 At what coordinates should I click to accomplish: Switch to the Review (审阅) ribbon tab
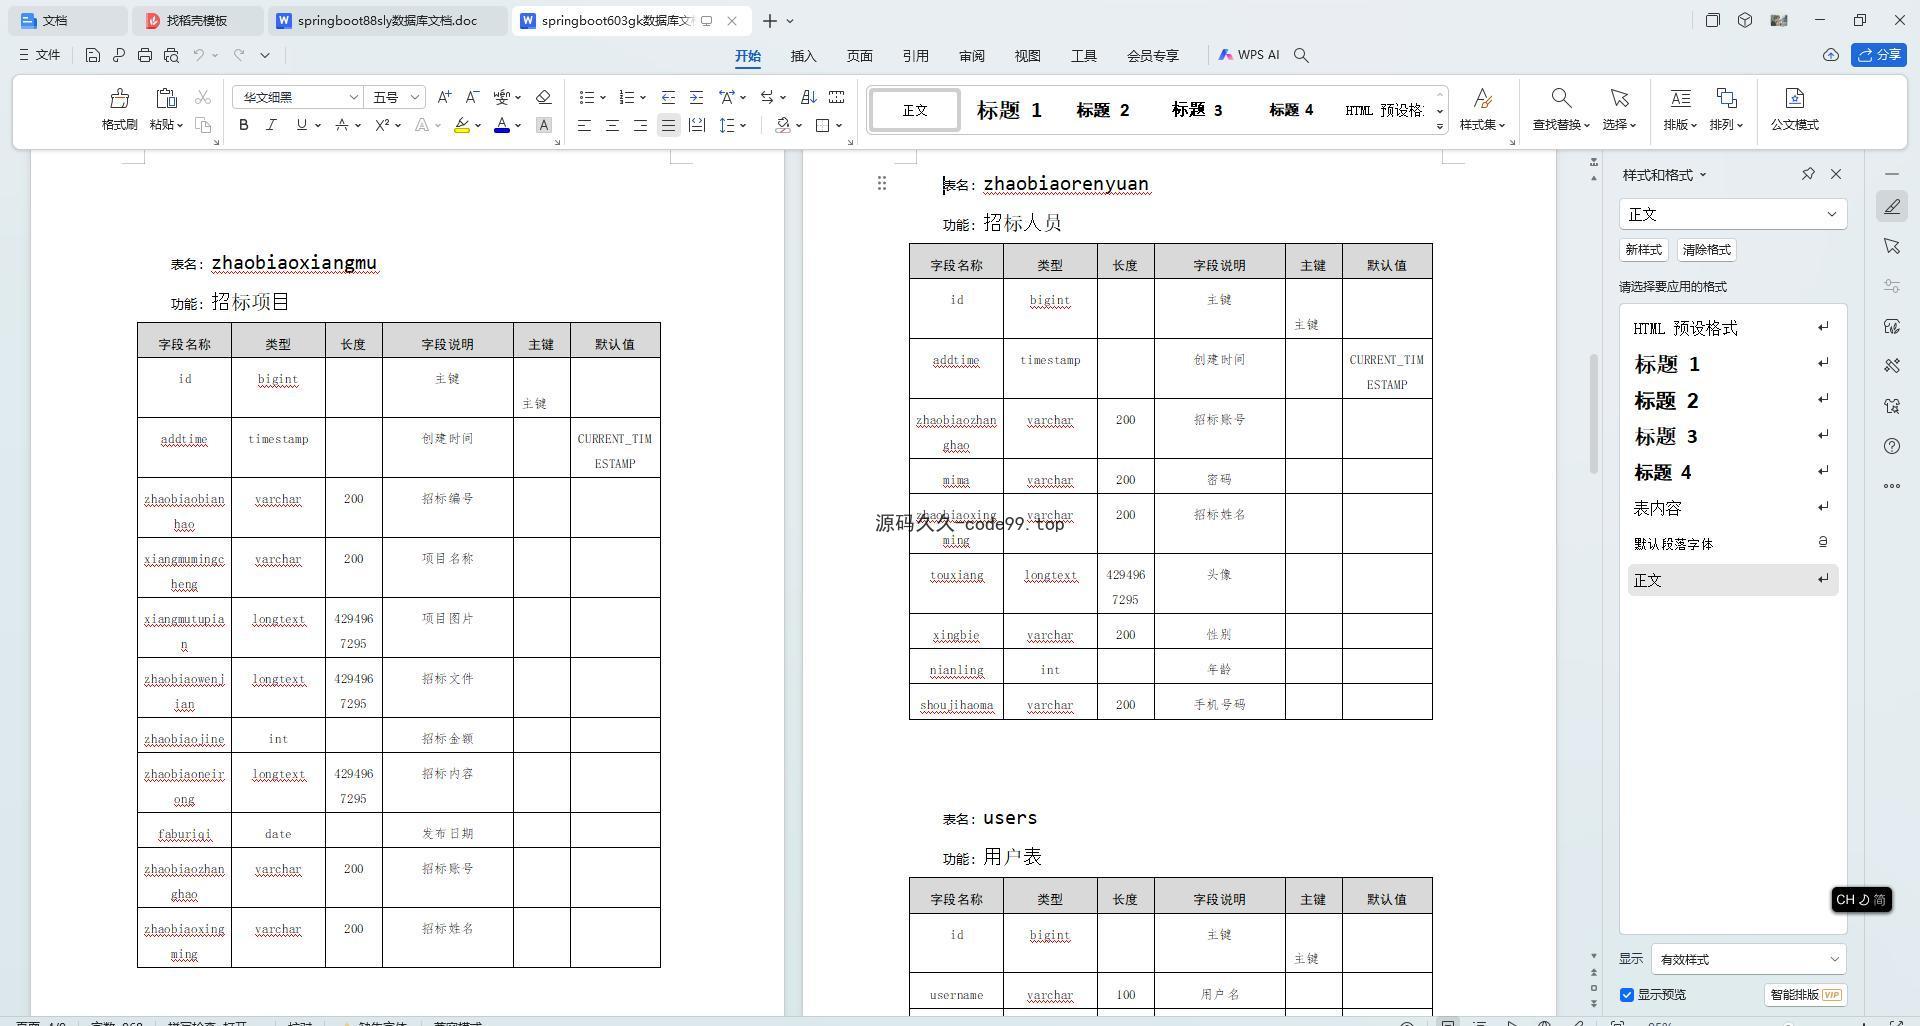pyautogui.click(x=972, y=56)
